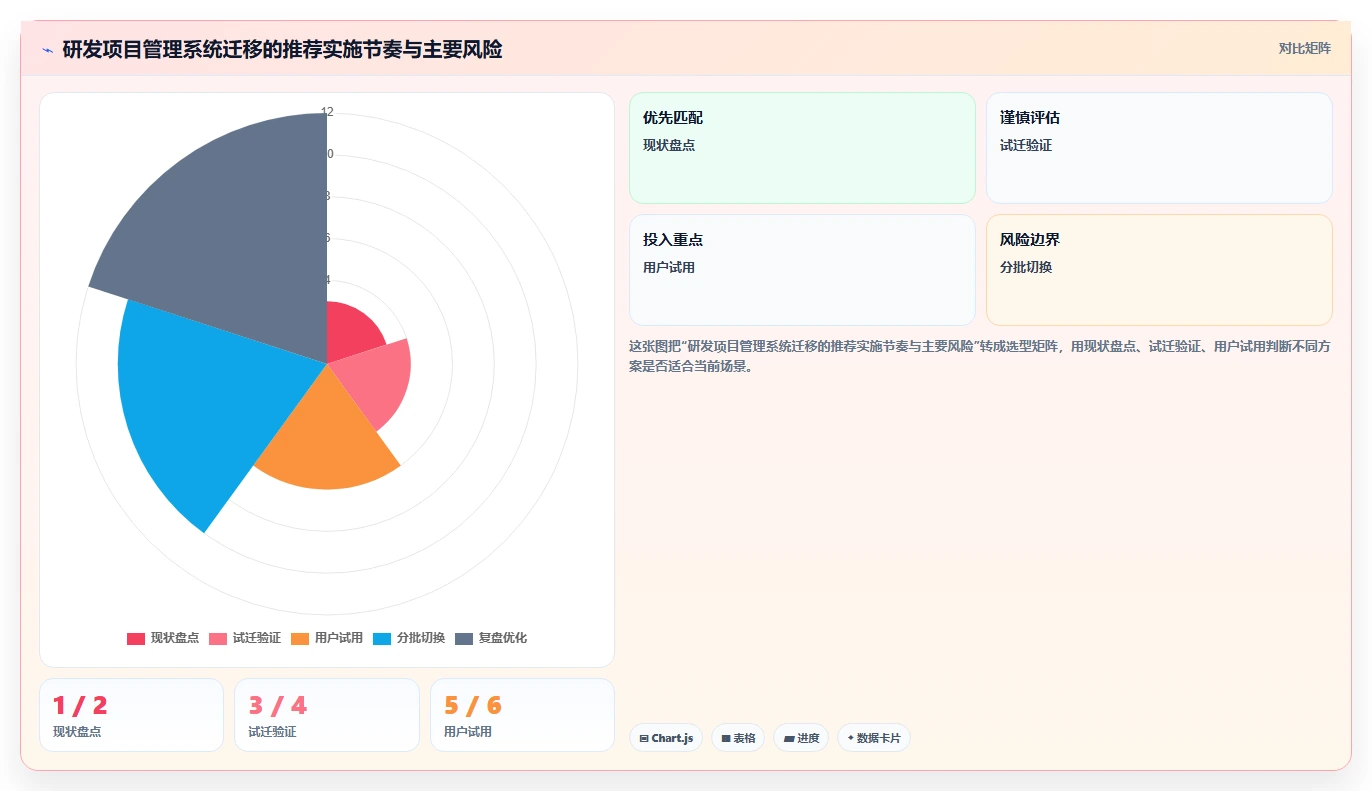Select the 风险边界 card
1372x791 pixels.
coord(1159,270)
